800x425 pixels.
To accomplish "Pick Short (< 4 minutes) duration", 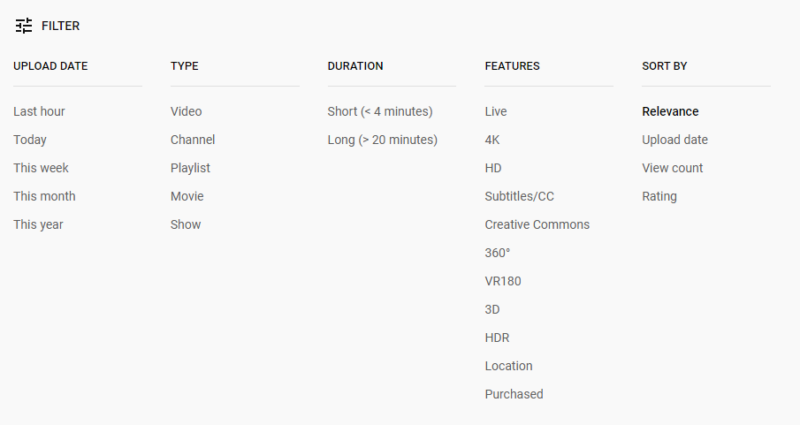I will 380,112.
